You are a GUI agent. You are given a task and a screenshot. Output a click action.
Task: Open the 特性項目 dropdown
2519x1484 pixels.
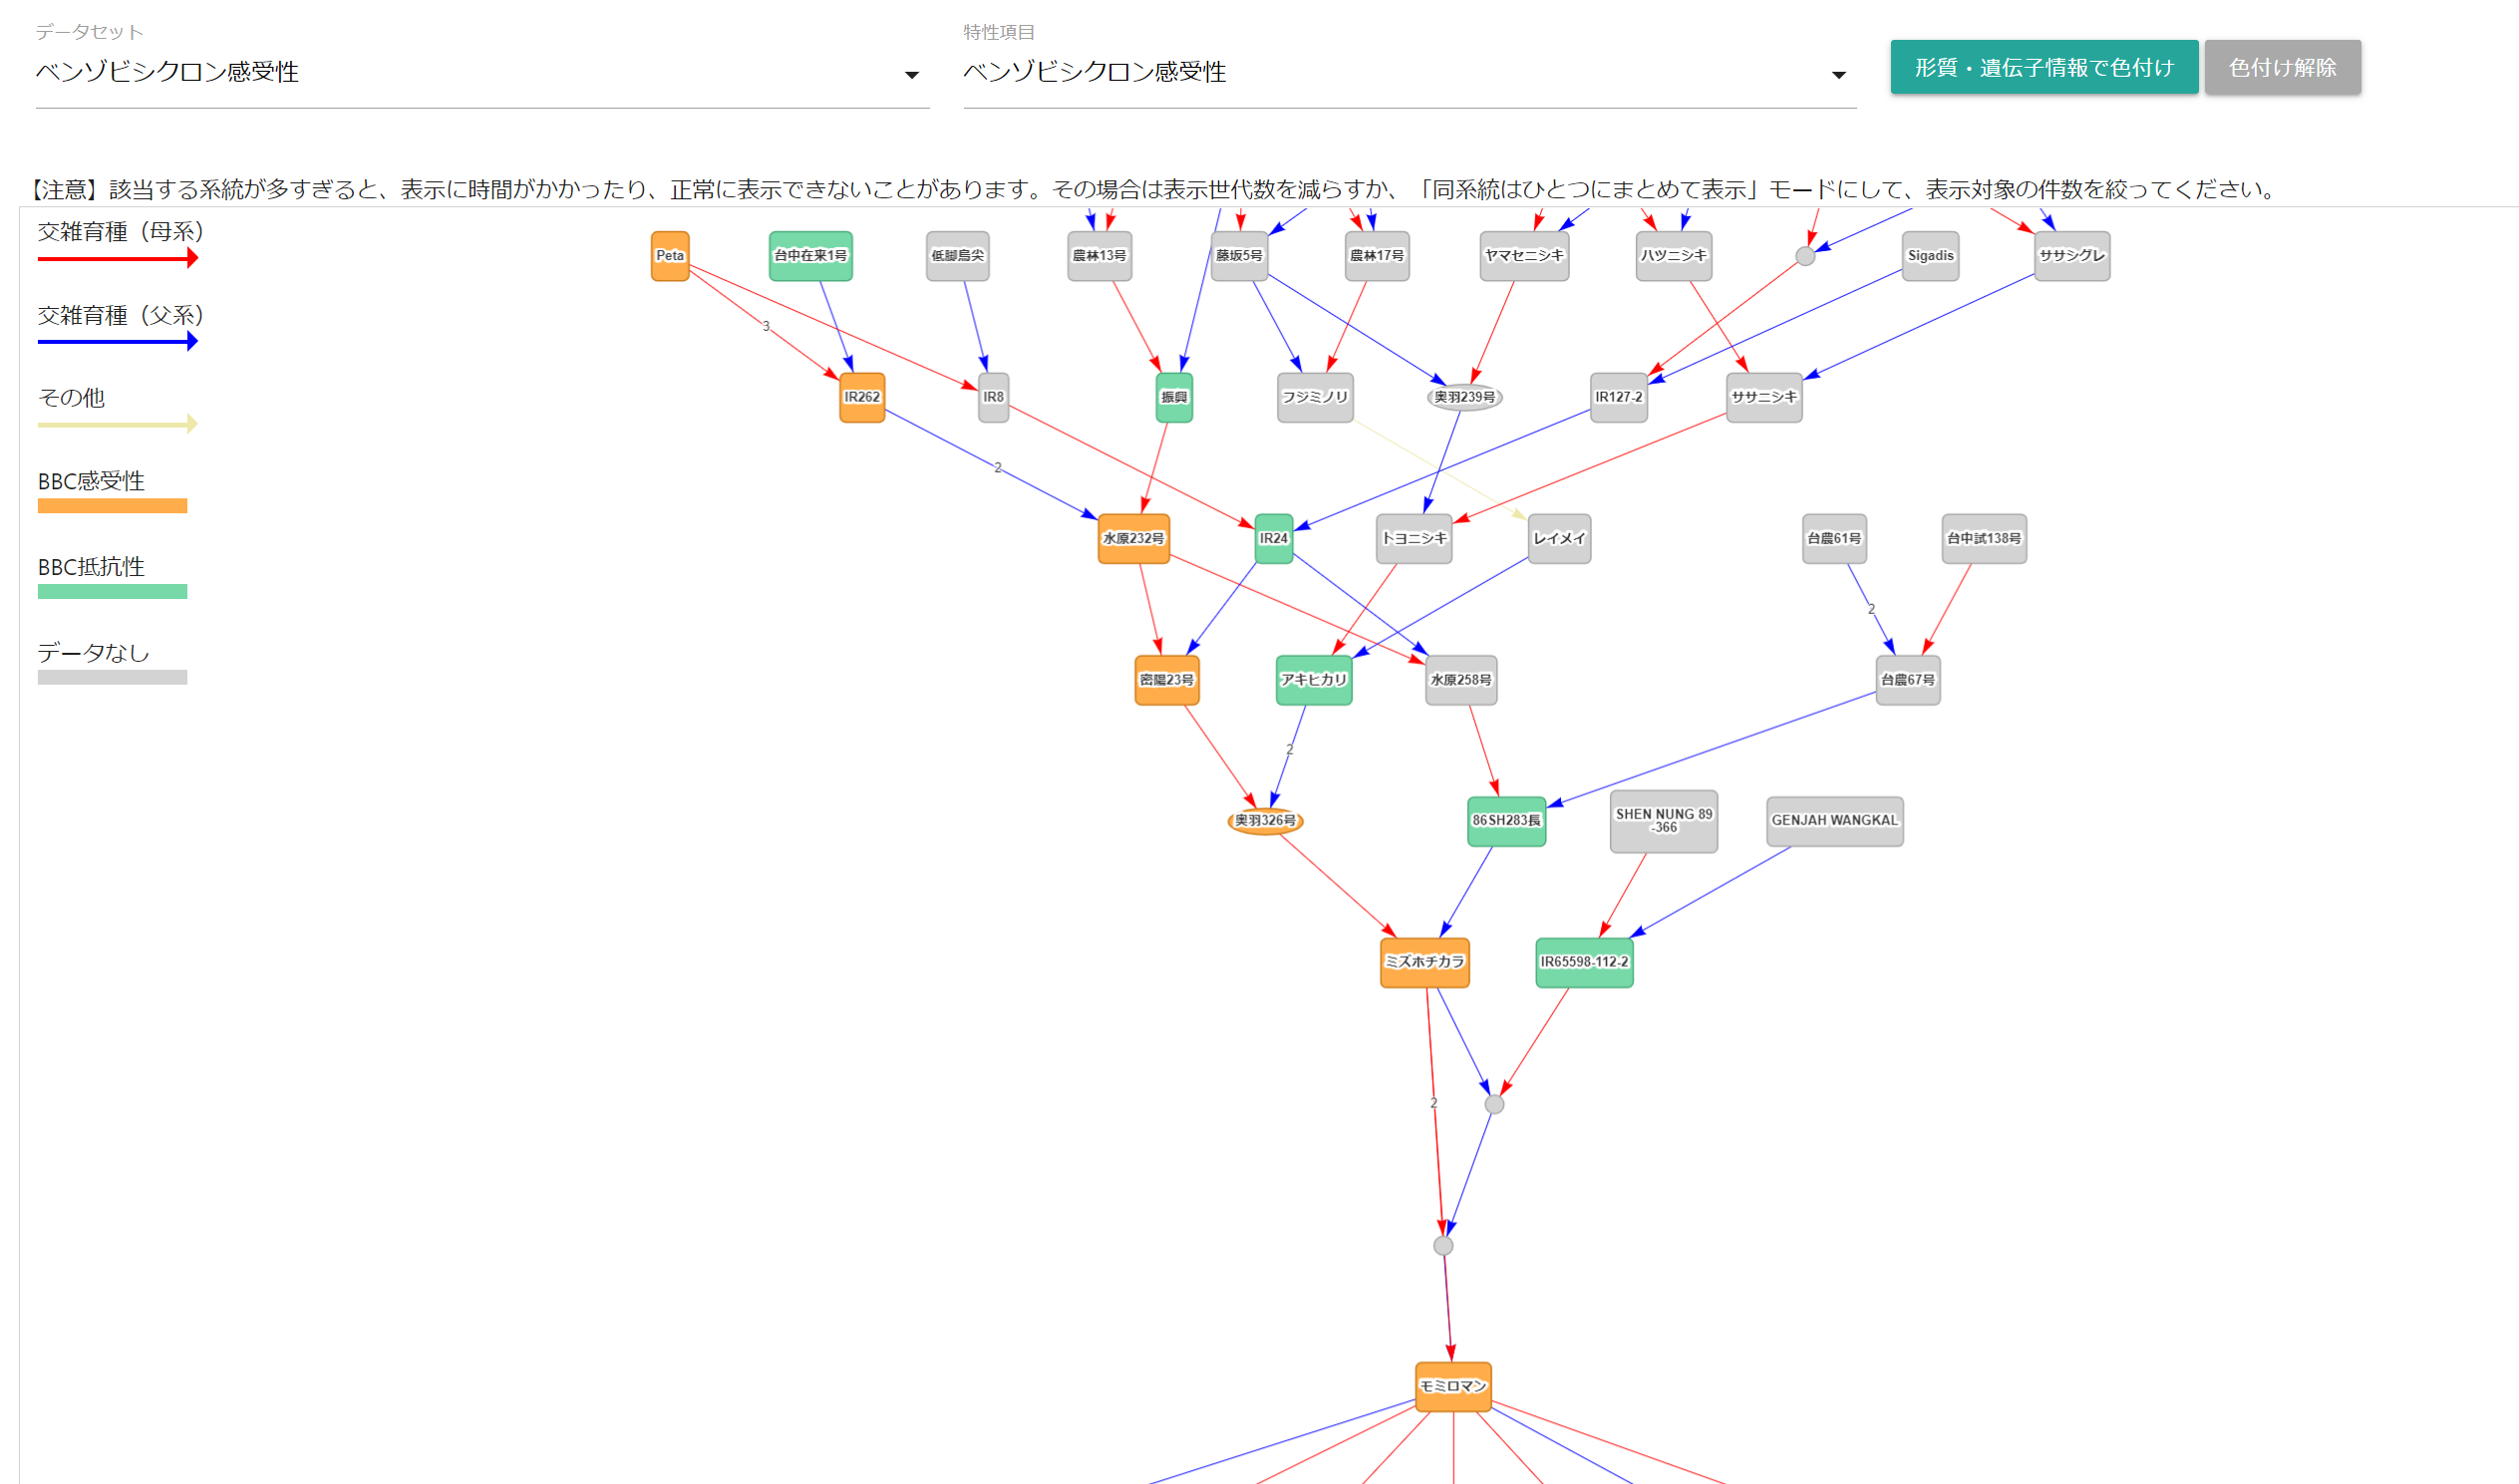click(x=1400, y=72)
